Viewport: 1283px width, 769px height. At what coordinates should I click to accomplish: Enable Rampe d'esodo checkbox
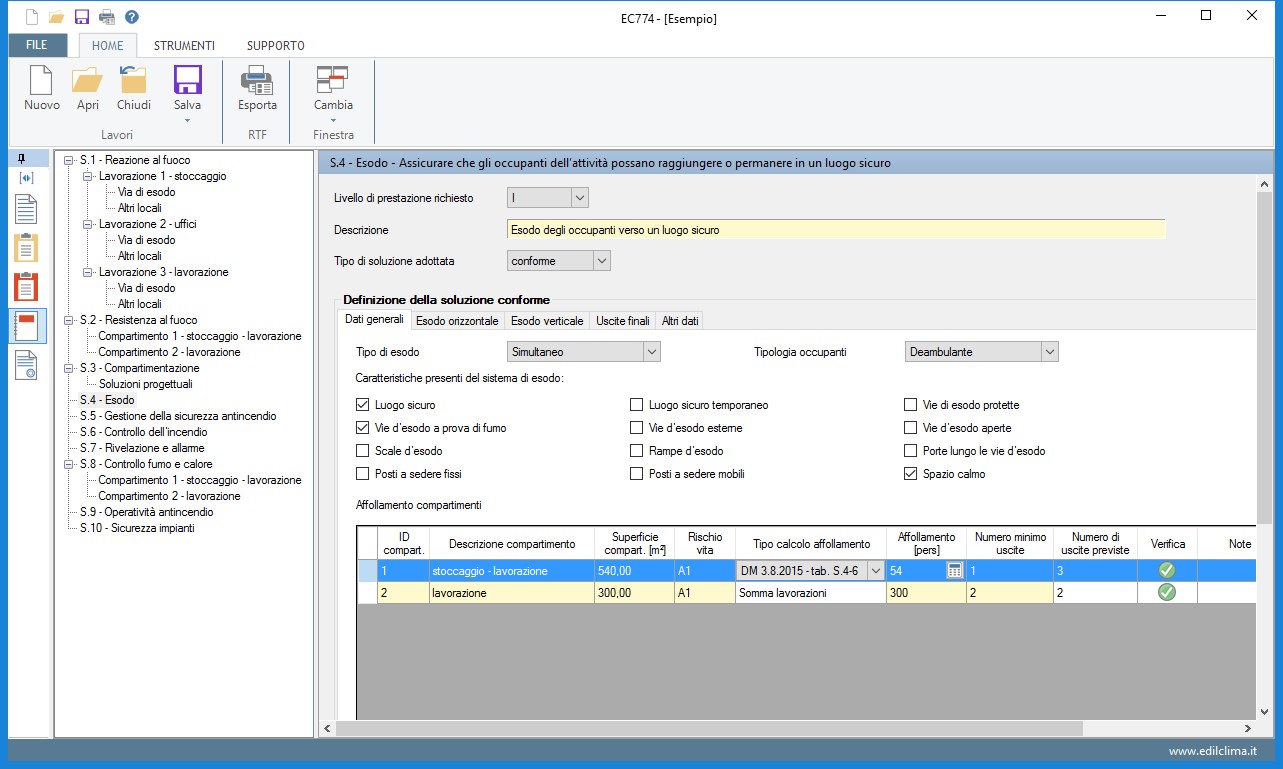[636, 451]
